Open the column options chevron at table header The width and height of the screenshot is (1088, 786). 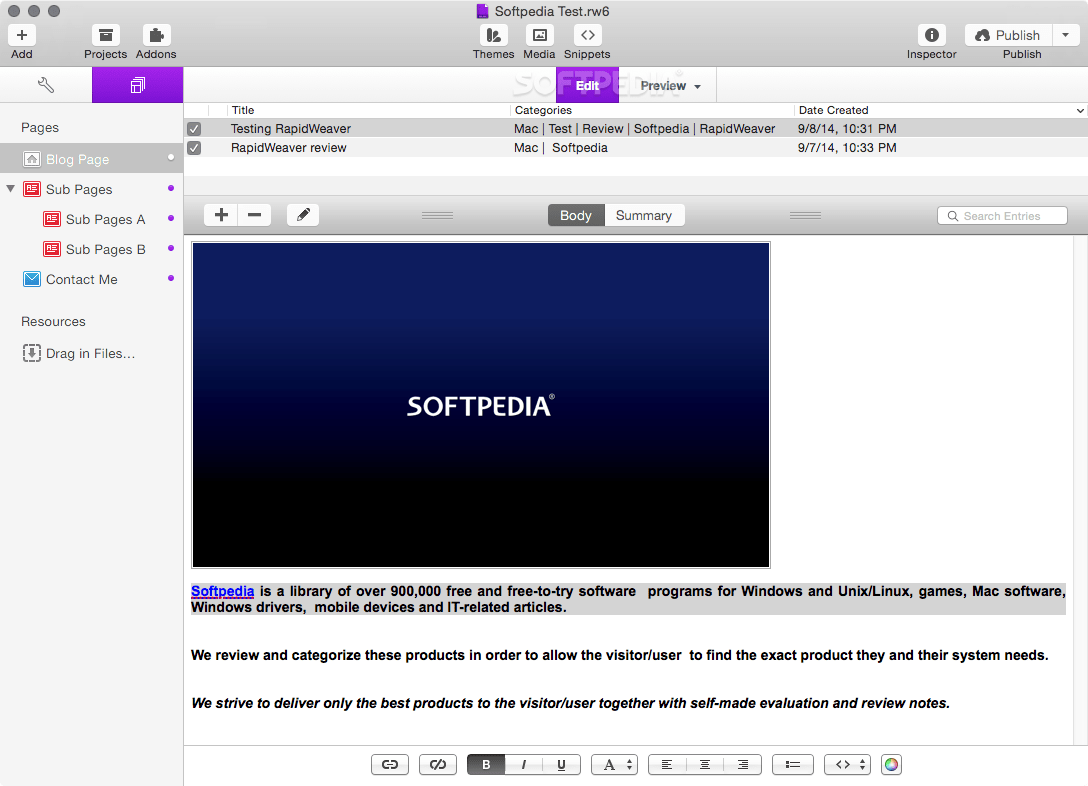tap(1080, 111)
